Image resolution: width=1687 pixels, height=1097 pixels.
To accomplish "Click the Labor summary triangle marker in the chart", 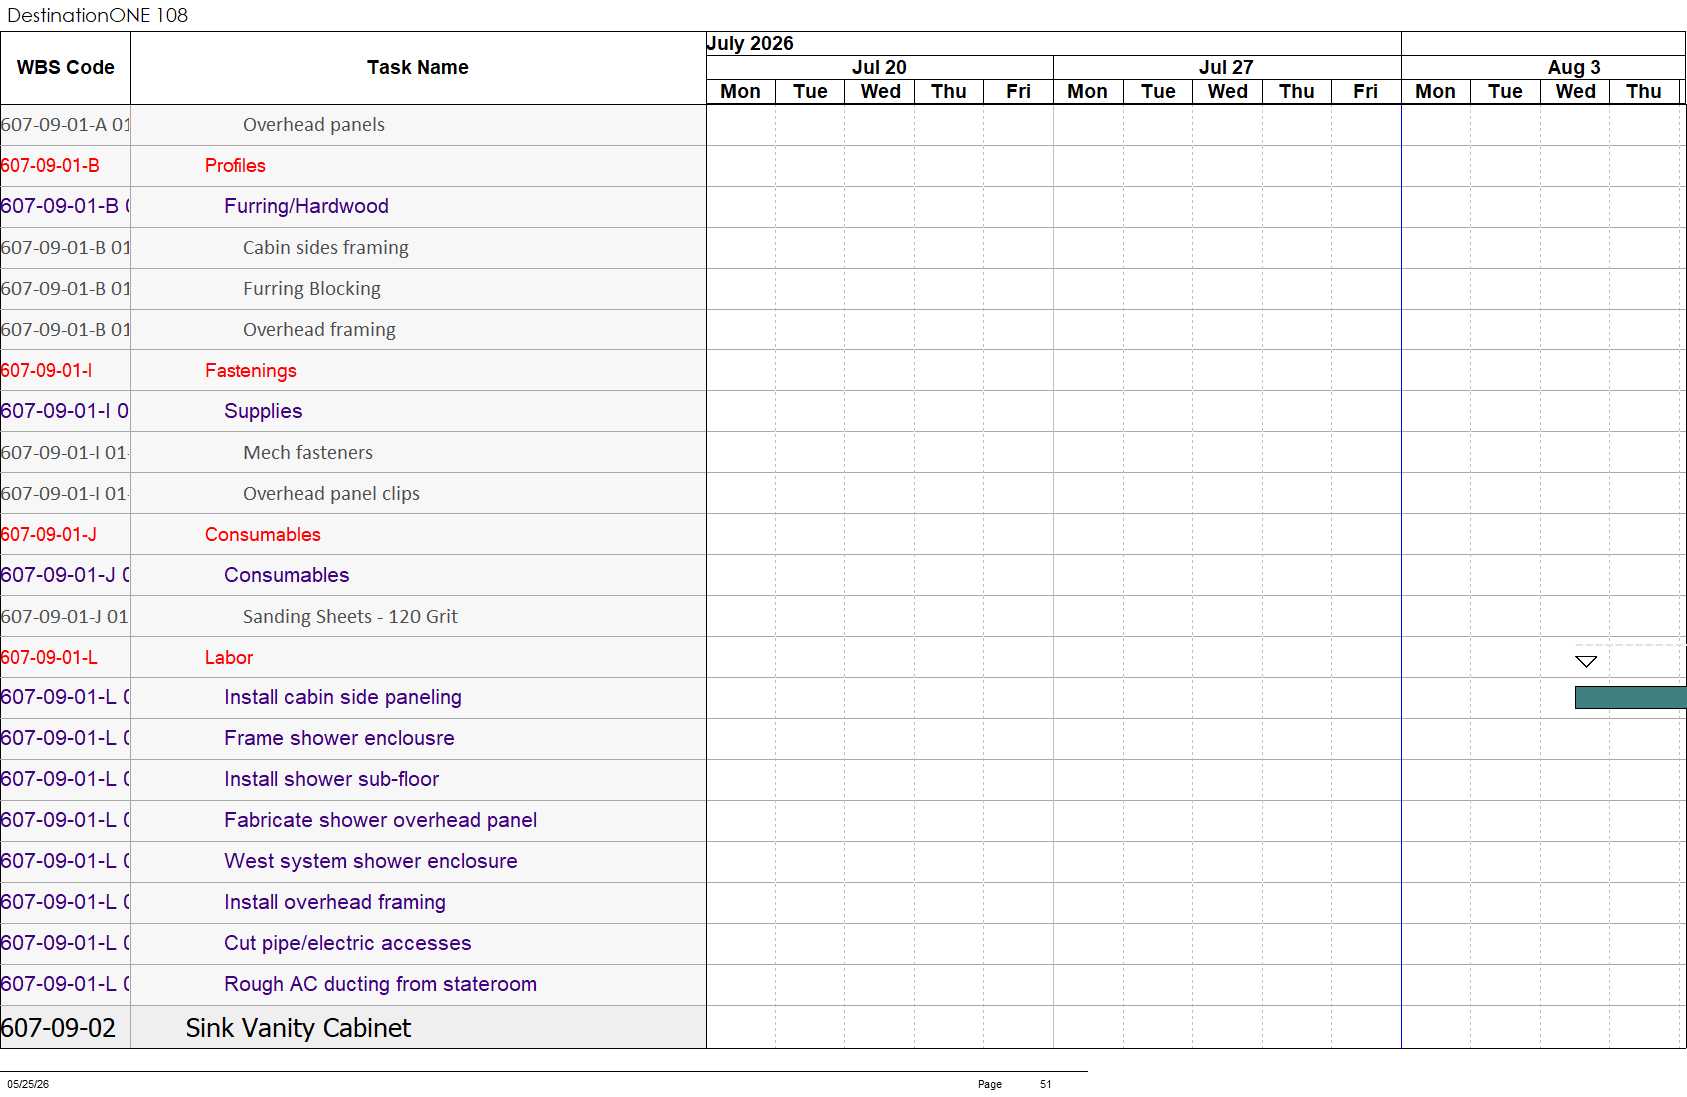I will click(x=1586, y=661).
